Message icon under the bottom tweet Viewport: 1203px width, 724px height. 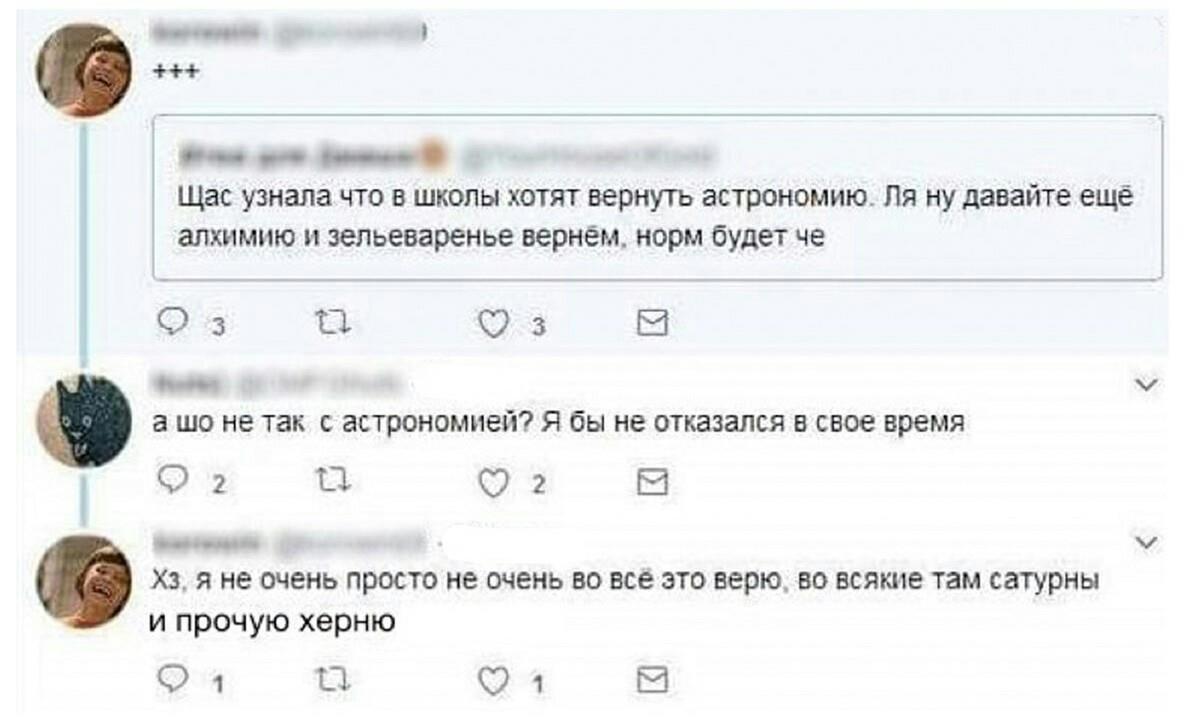[x=653, y=681]
